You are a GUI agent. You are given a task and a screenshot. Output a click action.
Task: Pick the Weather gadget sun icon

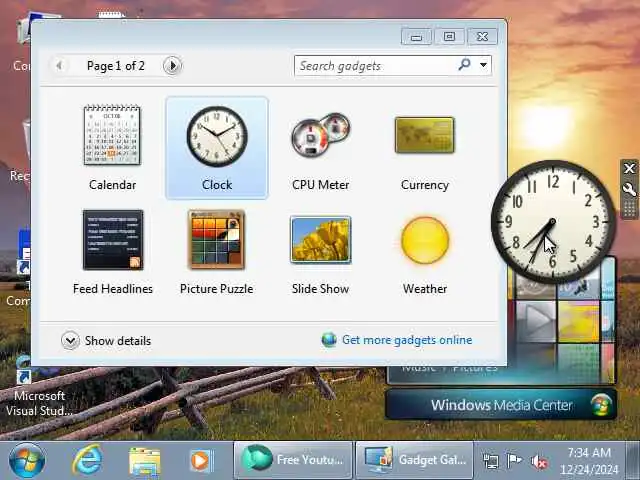(x=425, y=240)
